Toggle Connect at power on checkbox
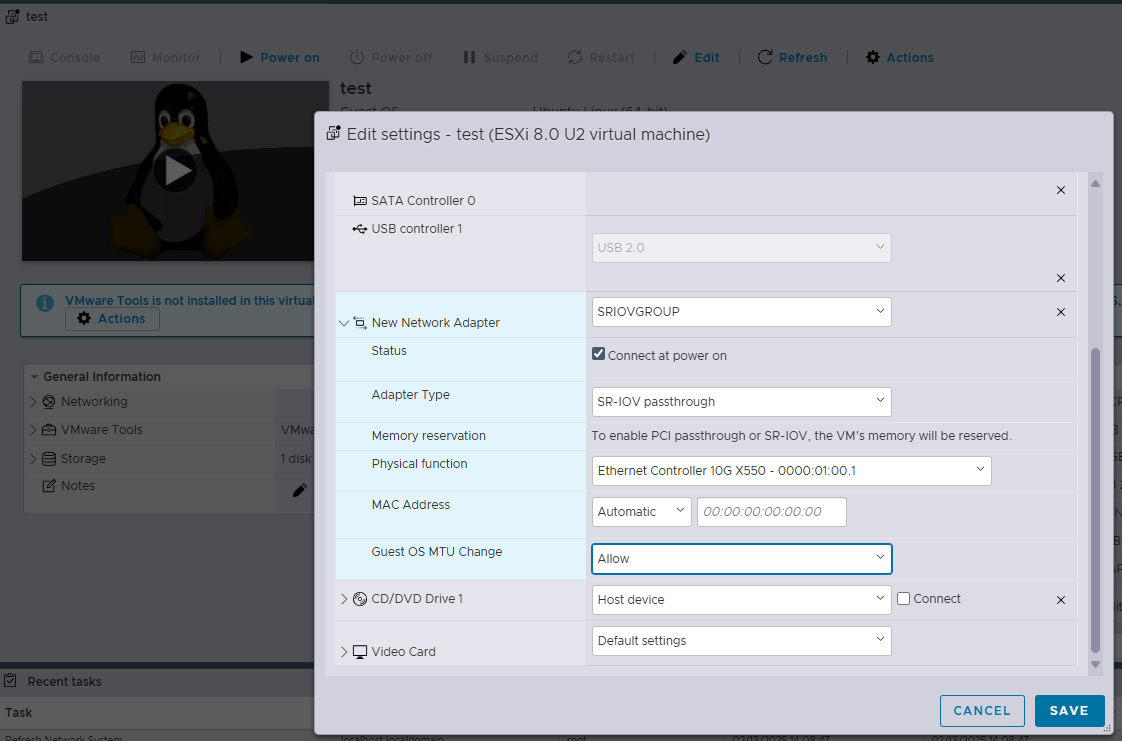Screen dimensions: 1122x741 [598, 355]
